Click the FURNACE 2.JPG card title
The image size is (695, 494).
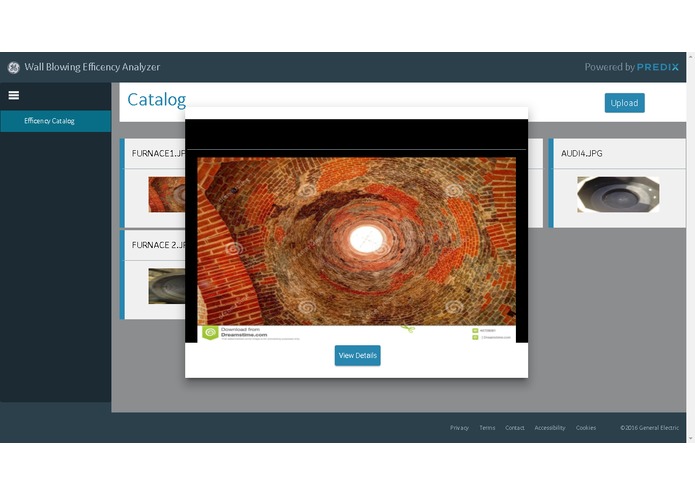[158, 245]
